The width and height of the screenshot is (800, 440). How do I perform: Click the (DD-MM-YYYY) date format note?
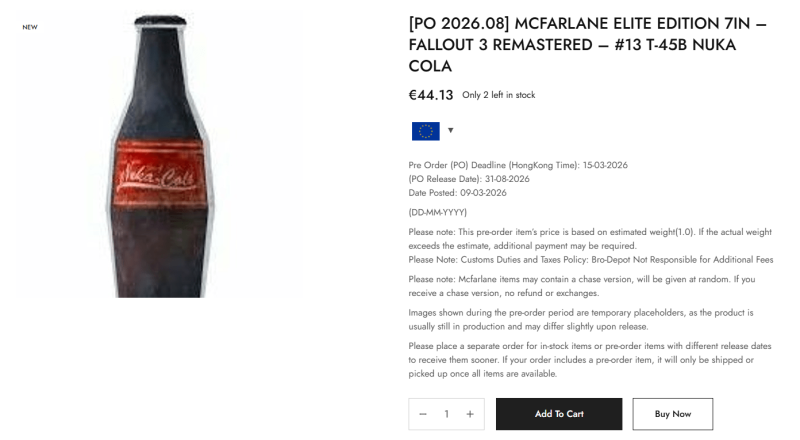(438, 212)
